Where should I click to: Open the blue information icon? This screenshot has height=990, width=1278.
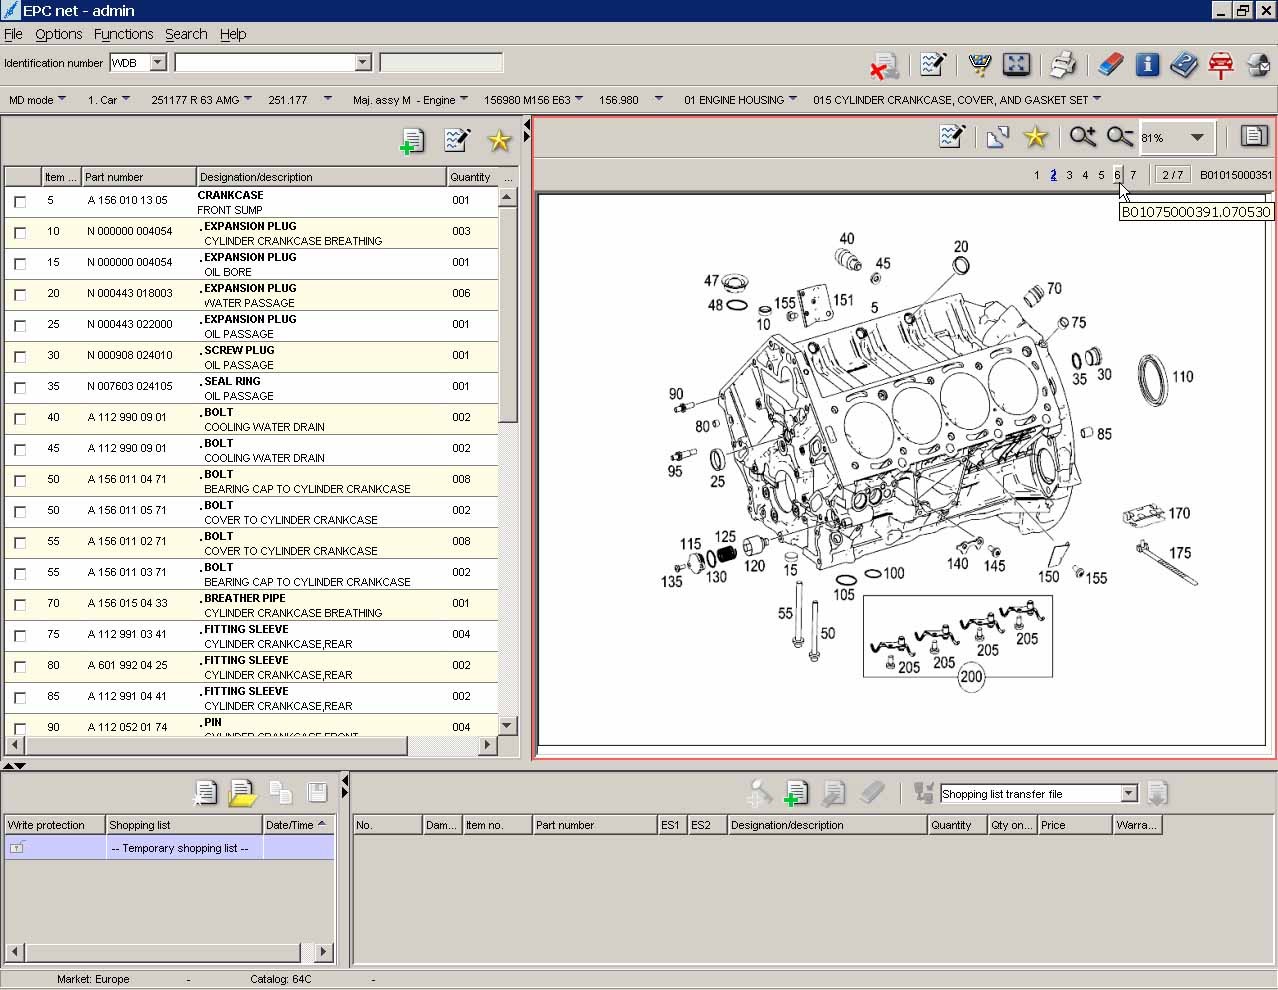click(1148, 65)
